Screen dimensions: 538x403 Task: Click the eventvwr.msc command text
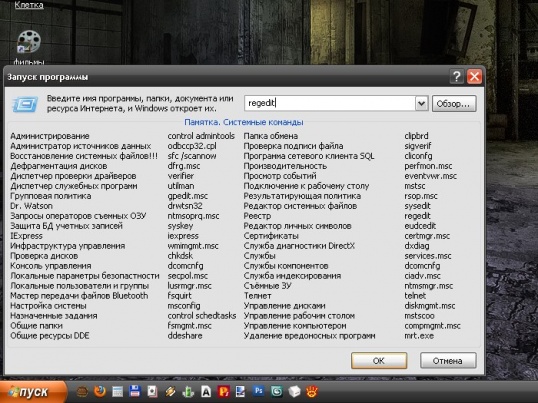(x=431, y=176)
